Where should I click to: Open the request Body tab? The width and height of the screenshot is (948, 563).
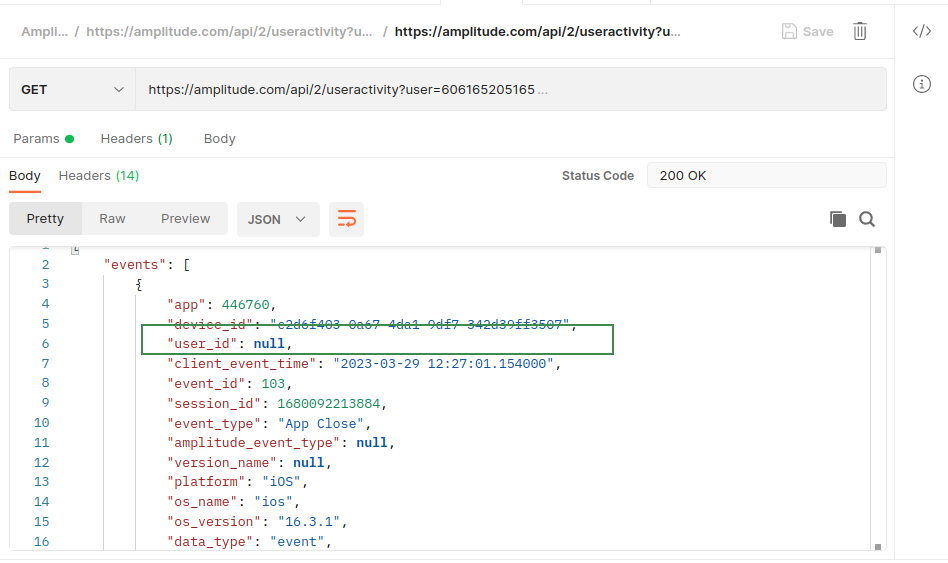219,138
